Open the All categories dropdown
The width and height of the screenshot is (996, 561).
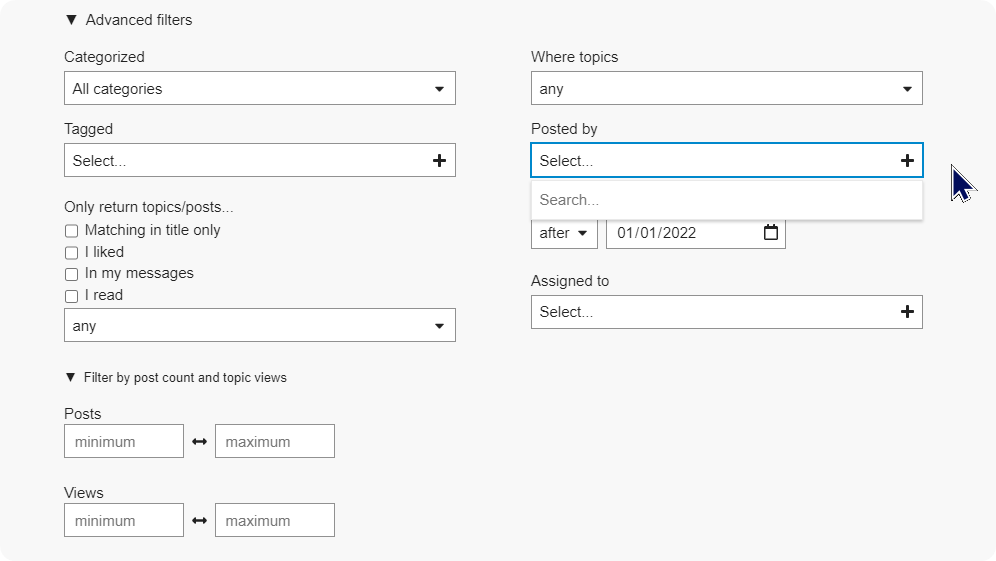260,88
